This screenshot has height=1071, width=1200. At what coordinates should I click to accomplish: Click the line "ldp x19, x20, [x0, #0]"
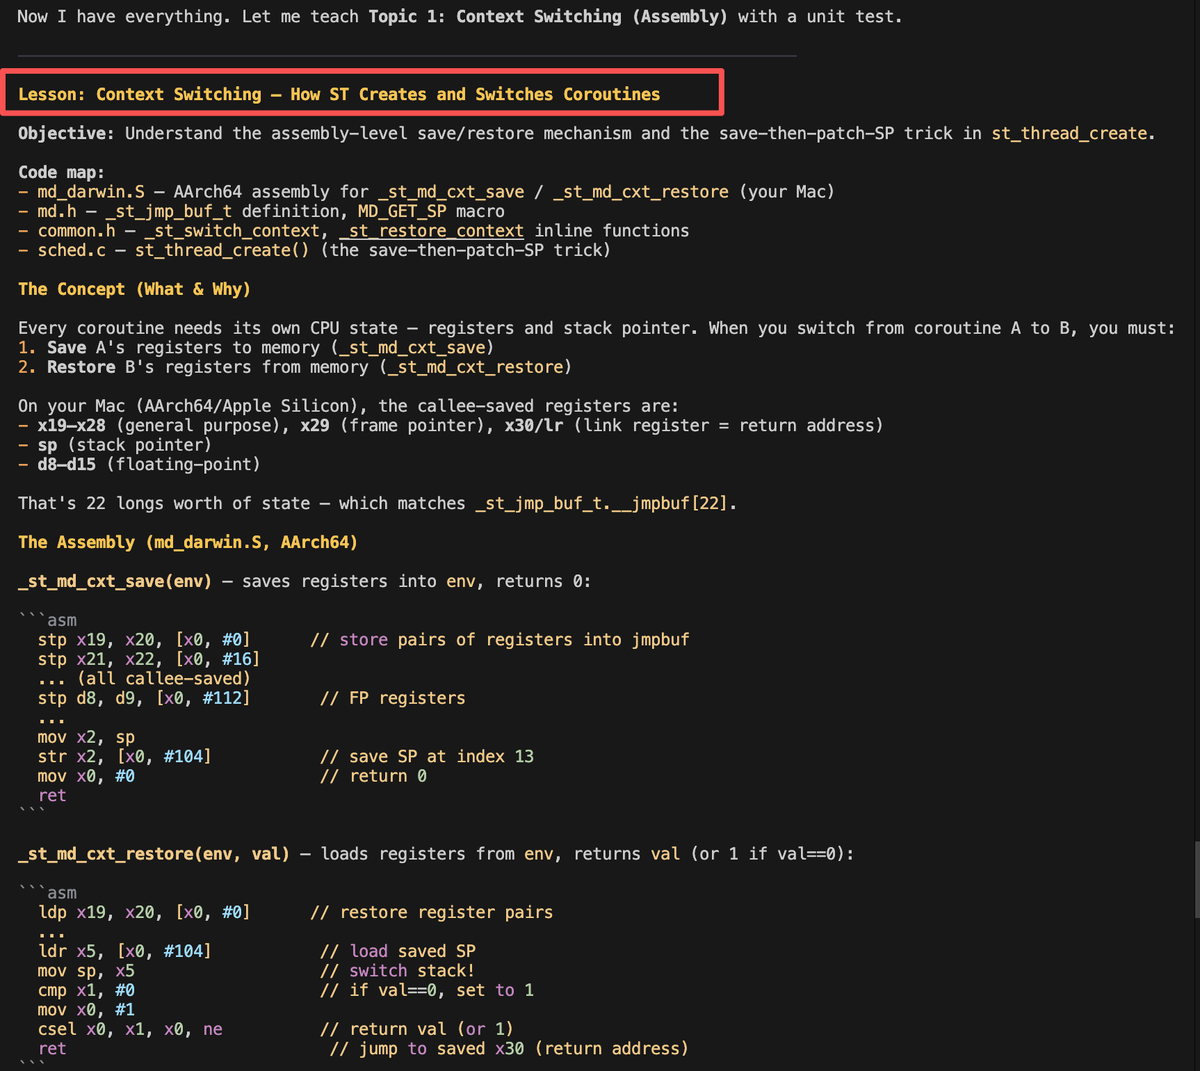pos(144,913)
